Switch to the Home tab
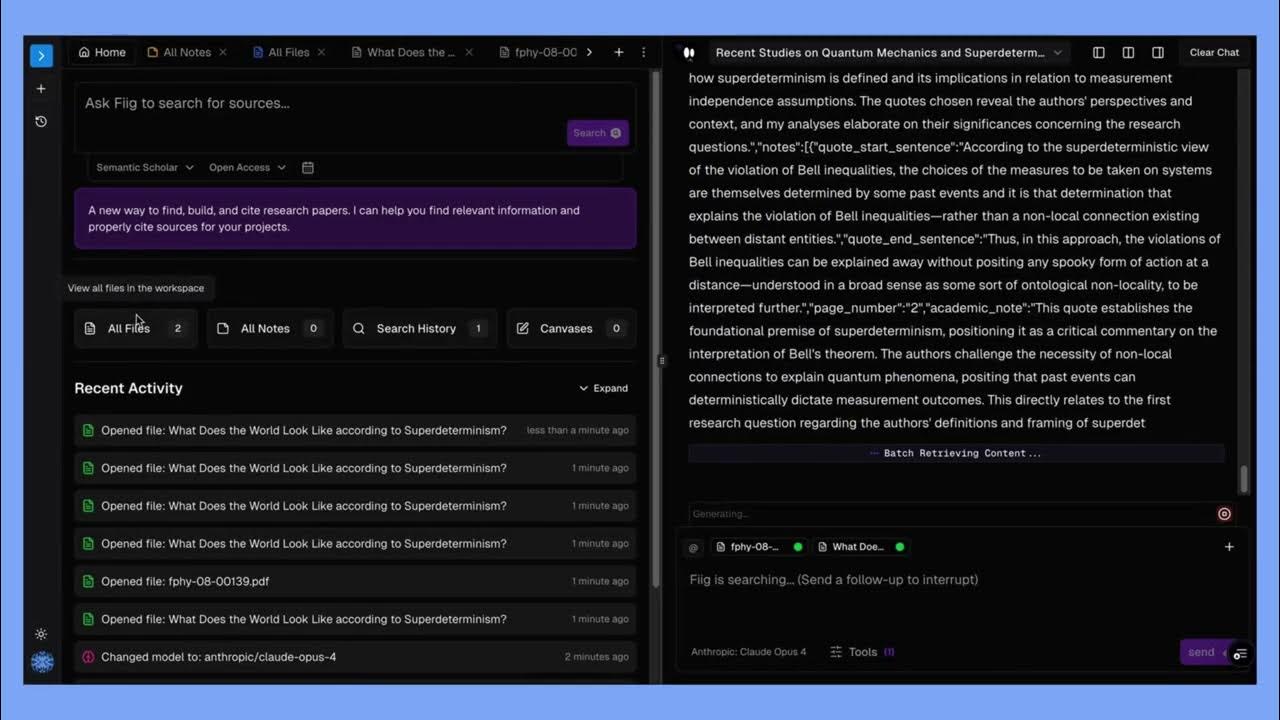The height and width of the screenshot is (720, 1280). (x=102, y=52)
